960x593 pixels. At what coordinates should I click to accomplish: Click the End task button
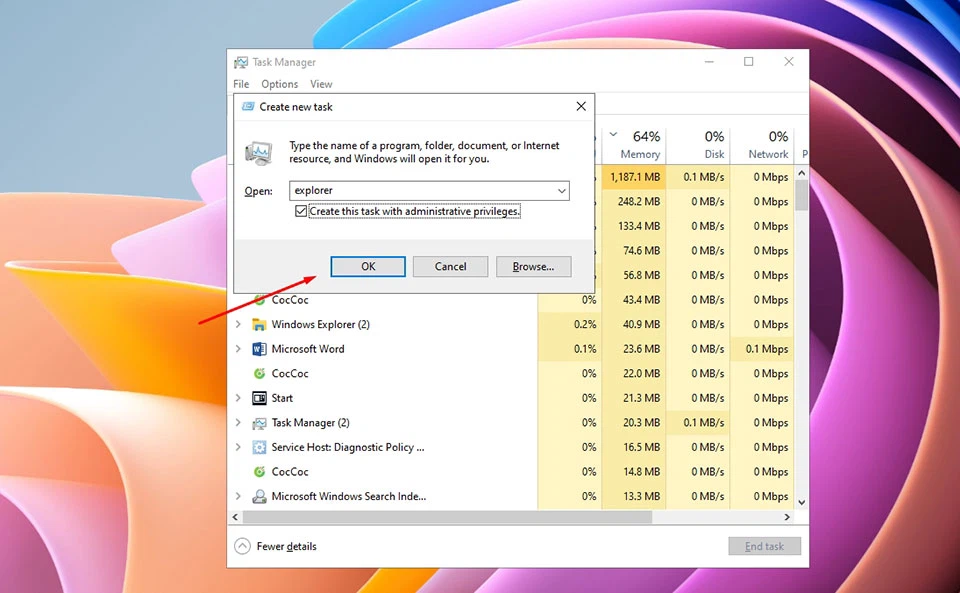[x=764, y=546]
